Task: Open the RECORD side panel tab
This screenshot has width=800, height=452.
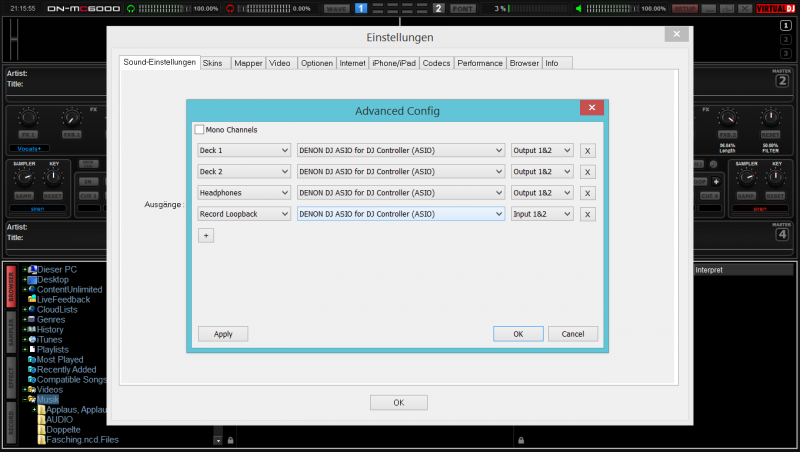Action: [11, 423]
